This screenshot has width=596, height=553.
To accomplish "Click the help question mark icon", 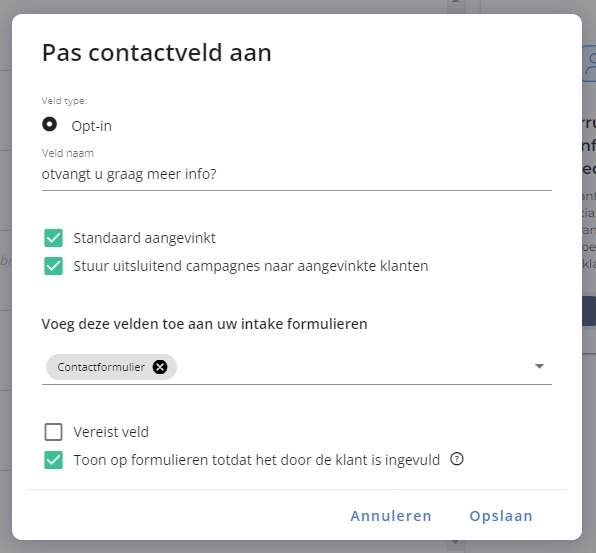I will [457, 459].
